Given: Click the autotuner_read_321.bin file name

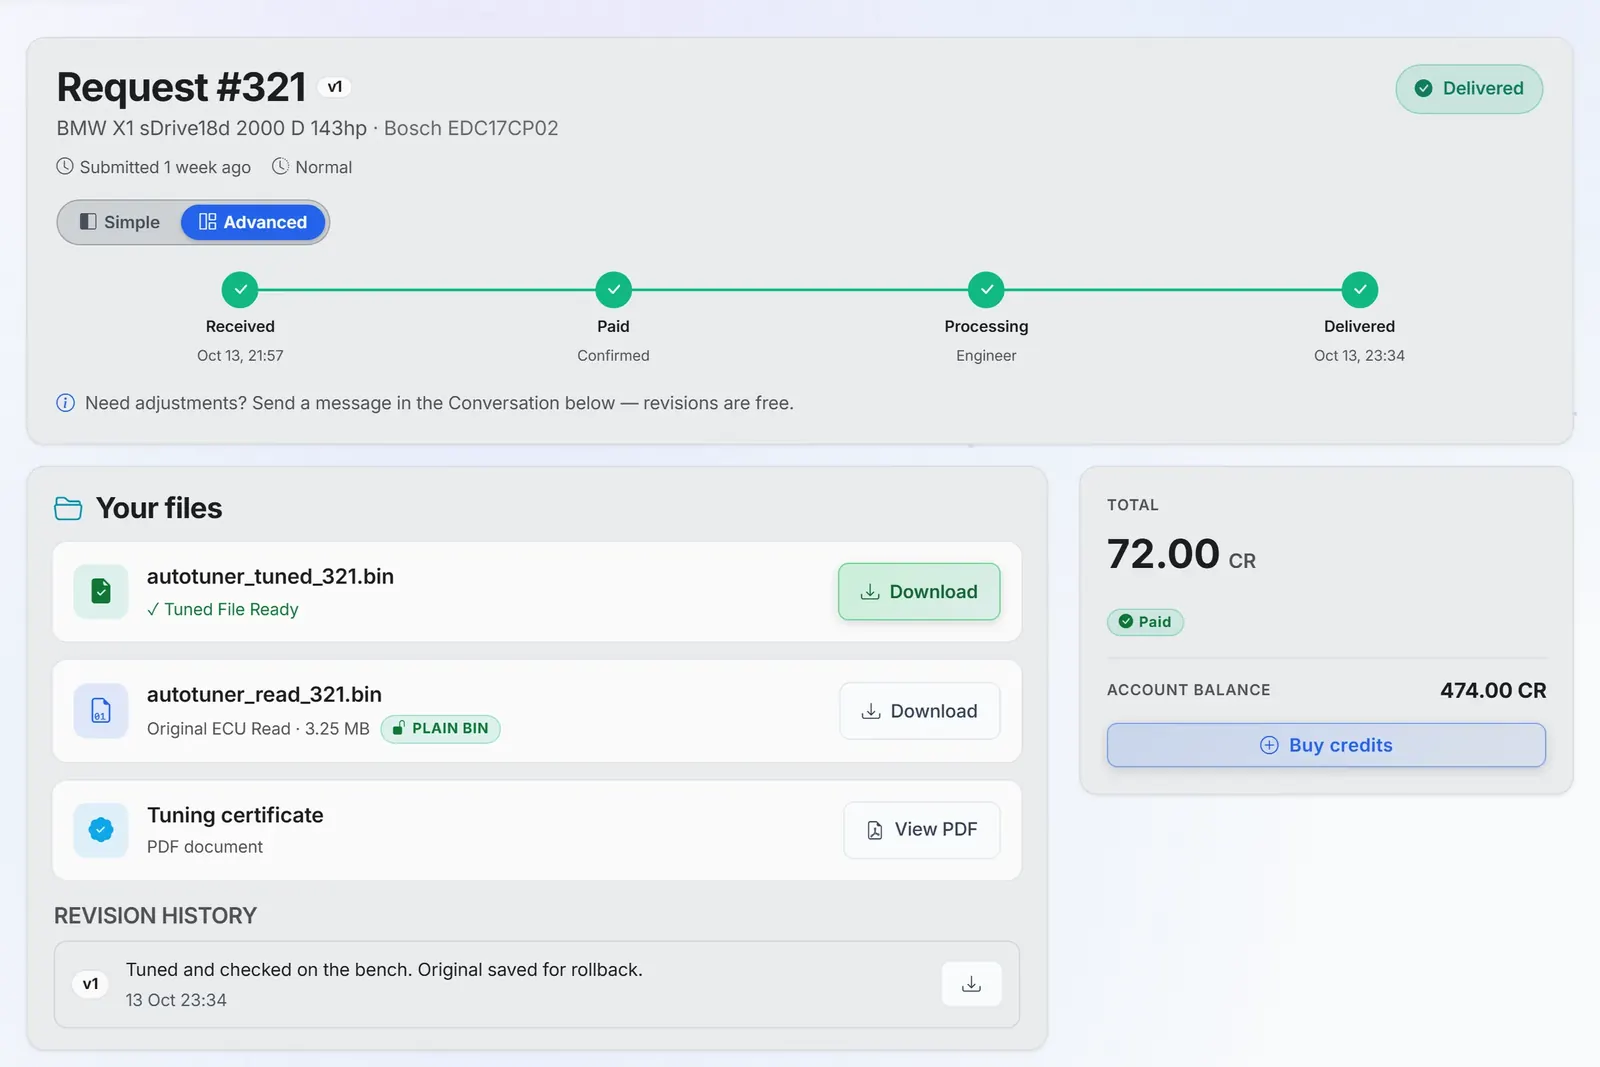Looking at the screenshot, I should coord(264,694).
